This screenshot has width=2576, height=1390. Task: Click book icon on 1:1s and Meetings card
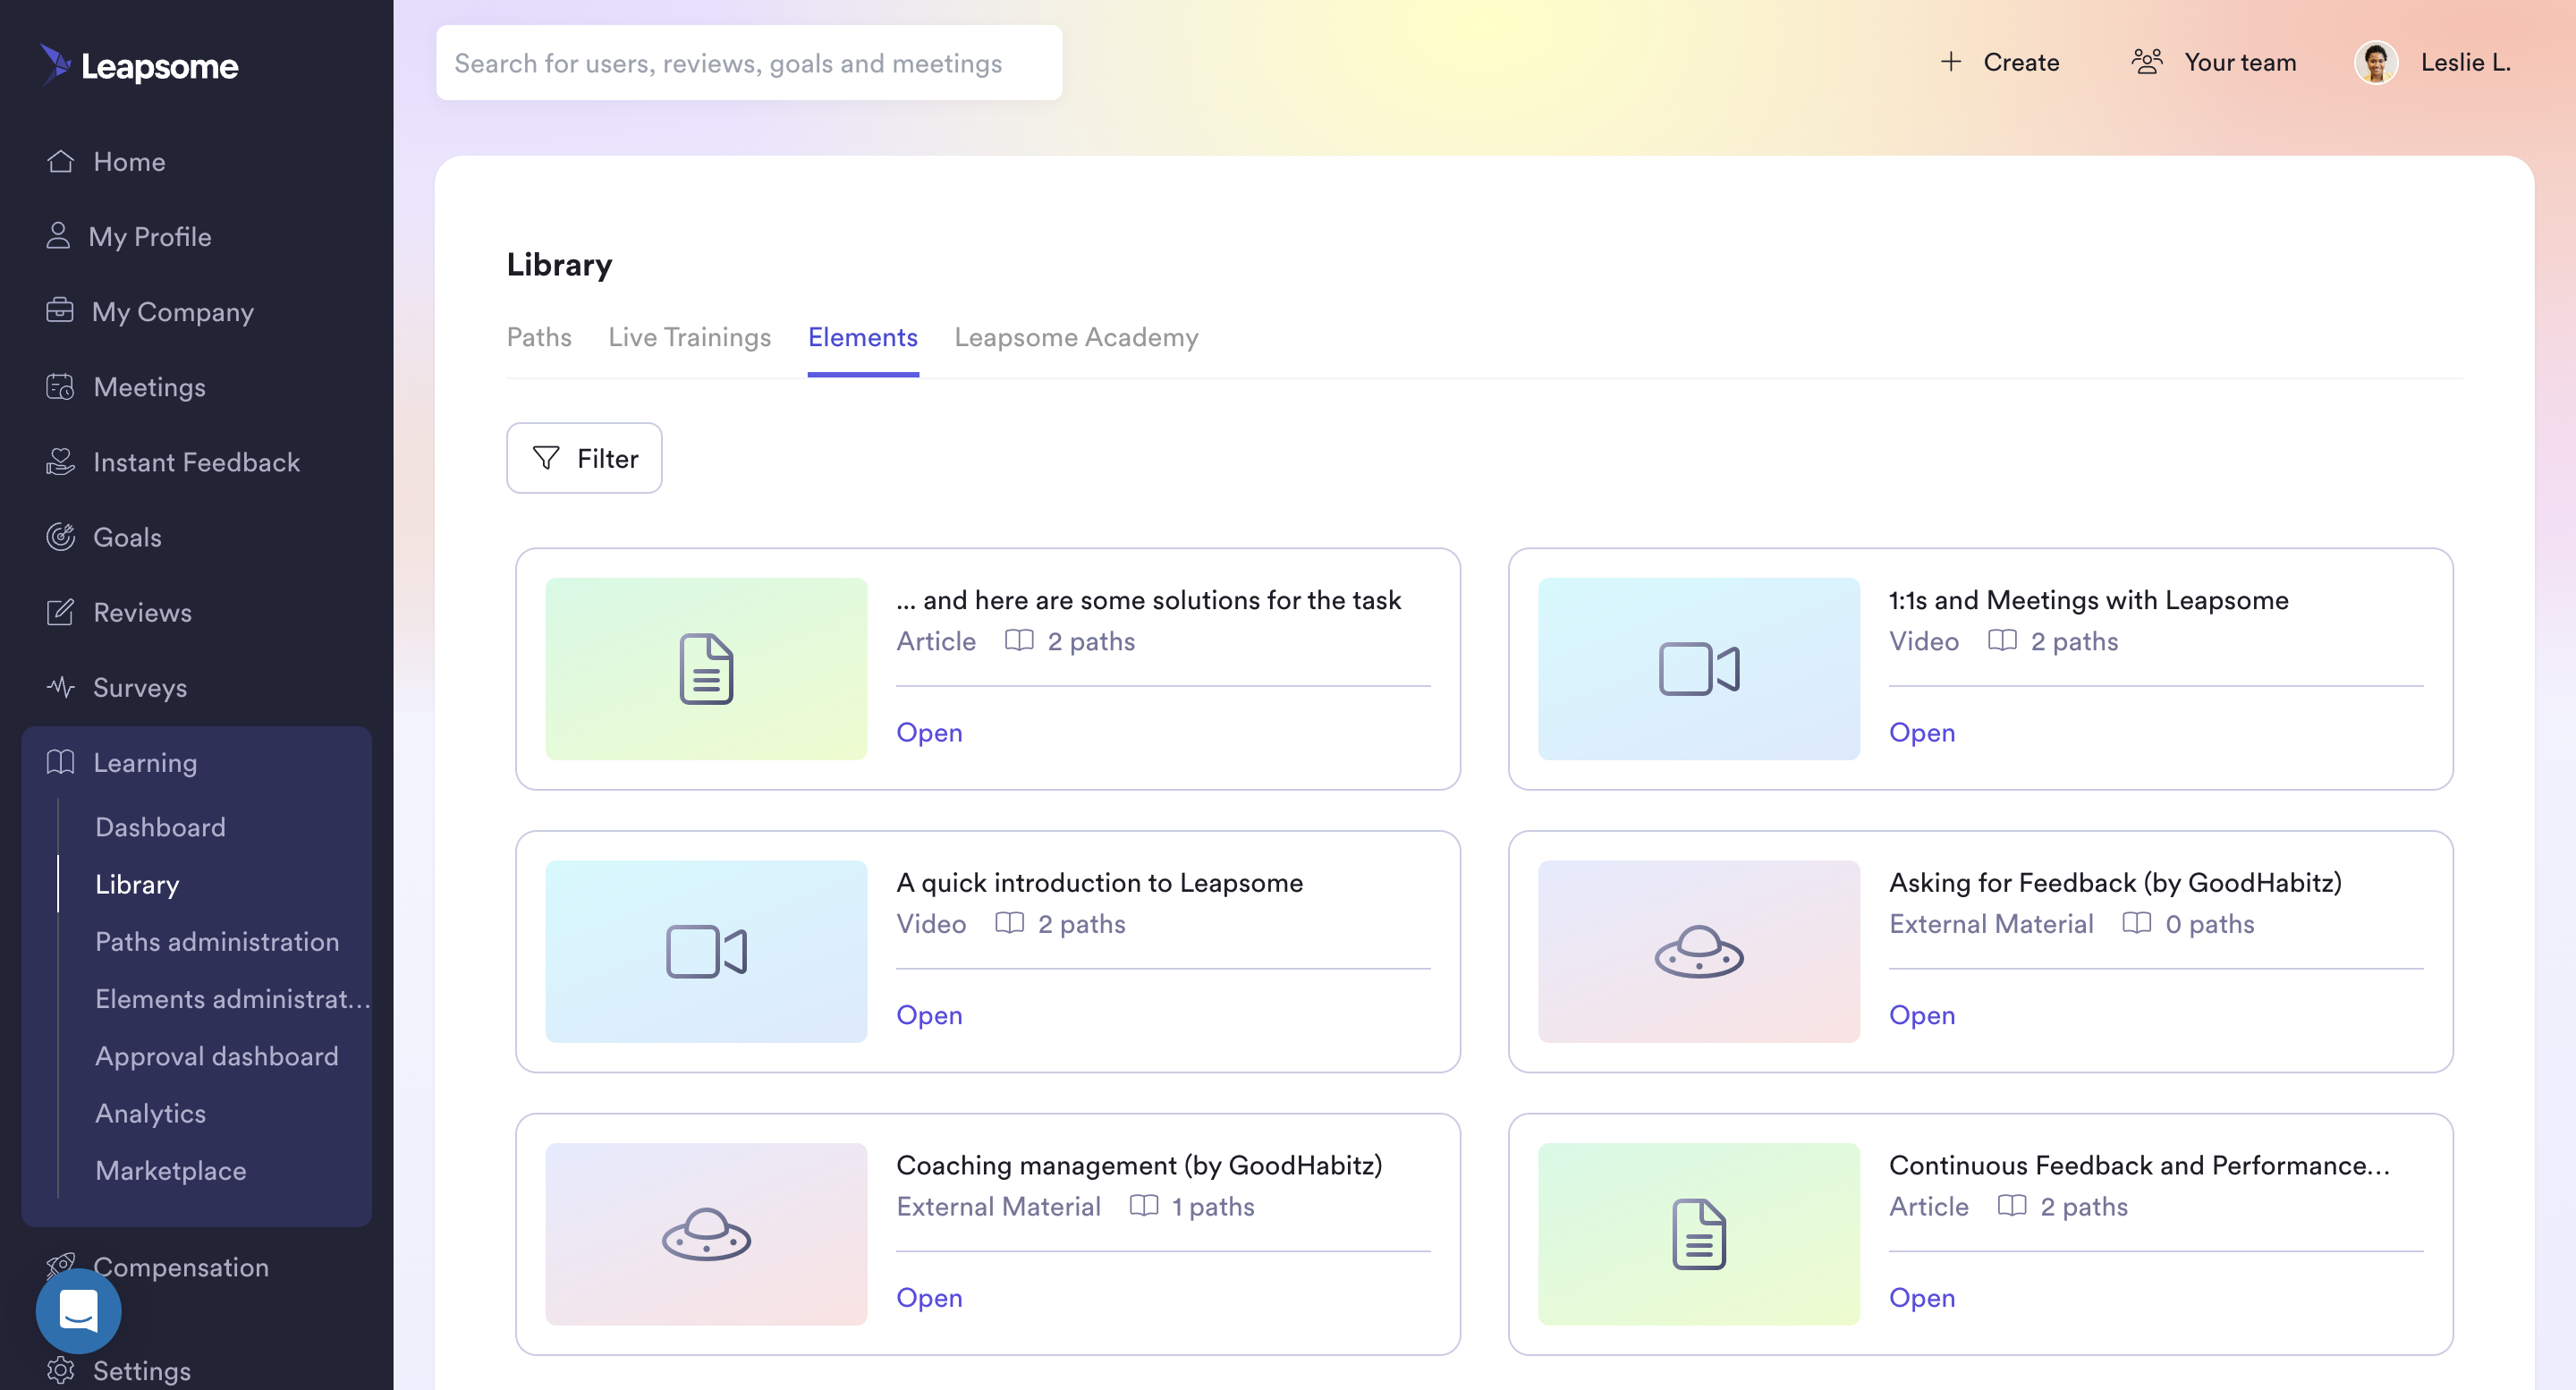coord(2002,640)
